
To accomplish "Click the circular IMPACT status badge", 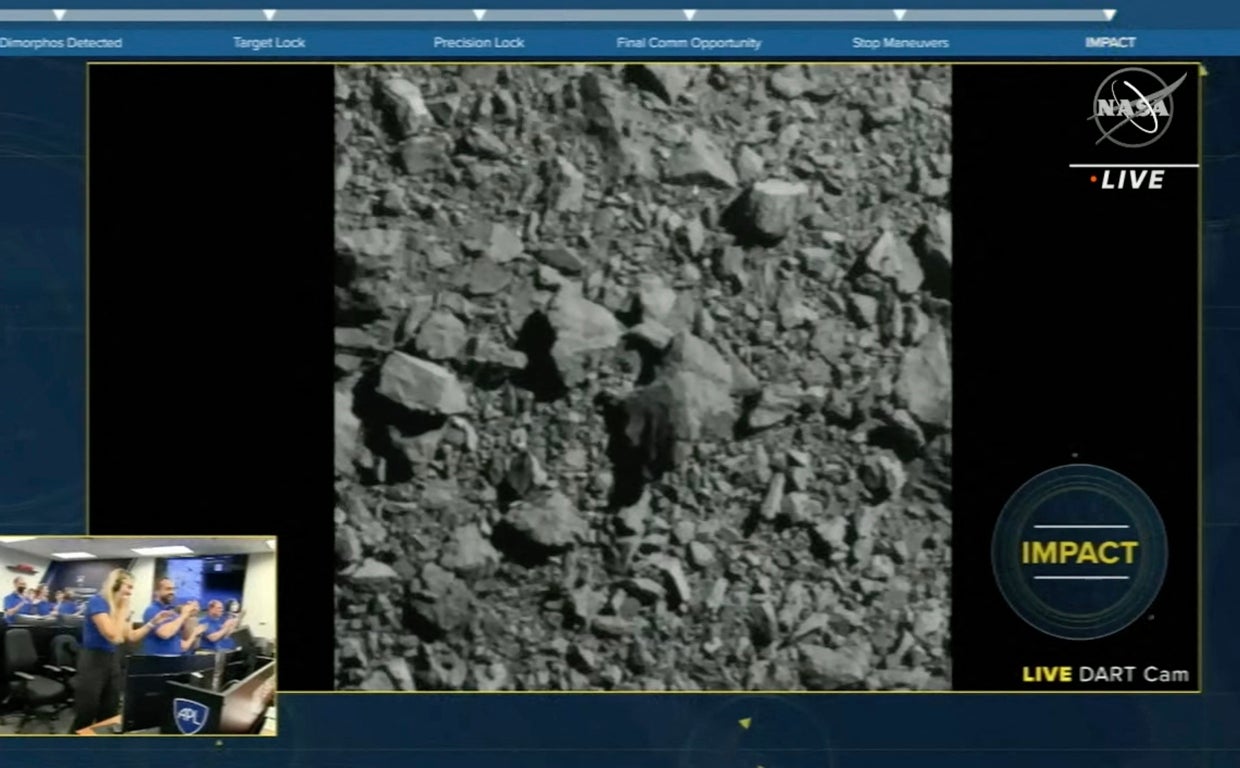I will pyautogui.click(x=1079, y=552).
